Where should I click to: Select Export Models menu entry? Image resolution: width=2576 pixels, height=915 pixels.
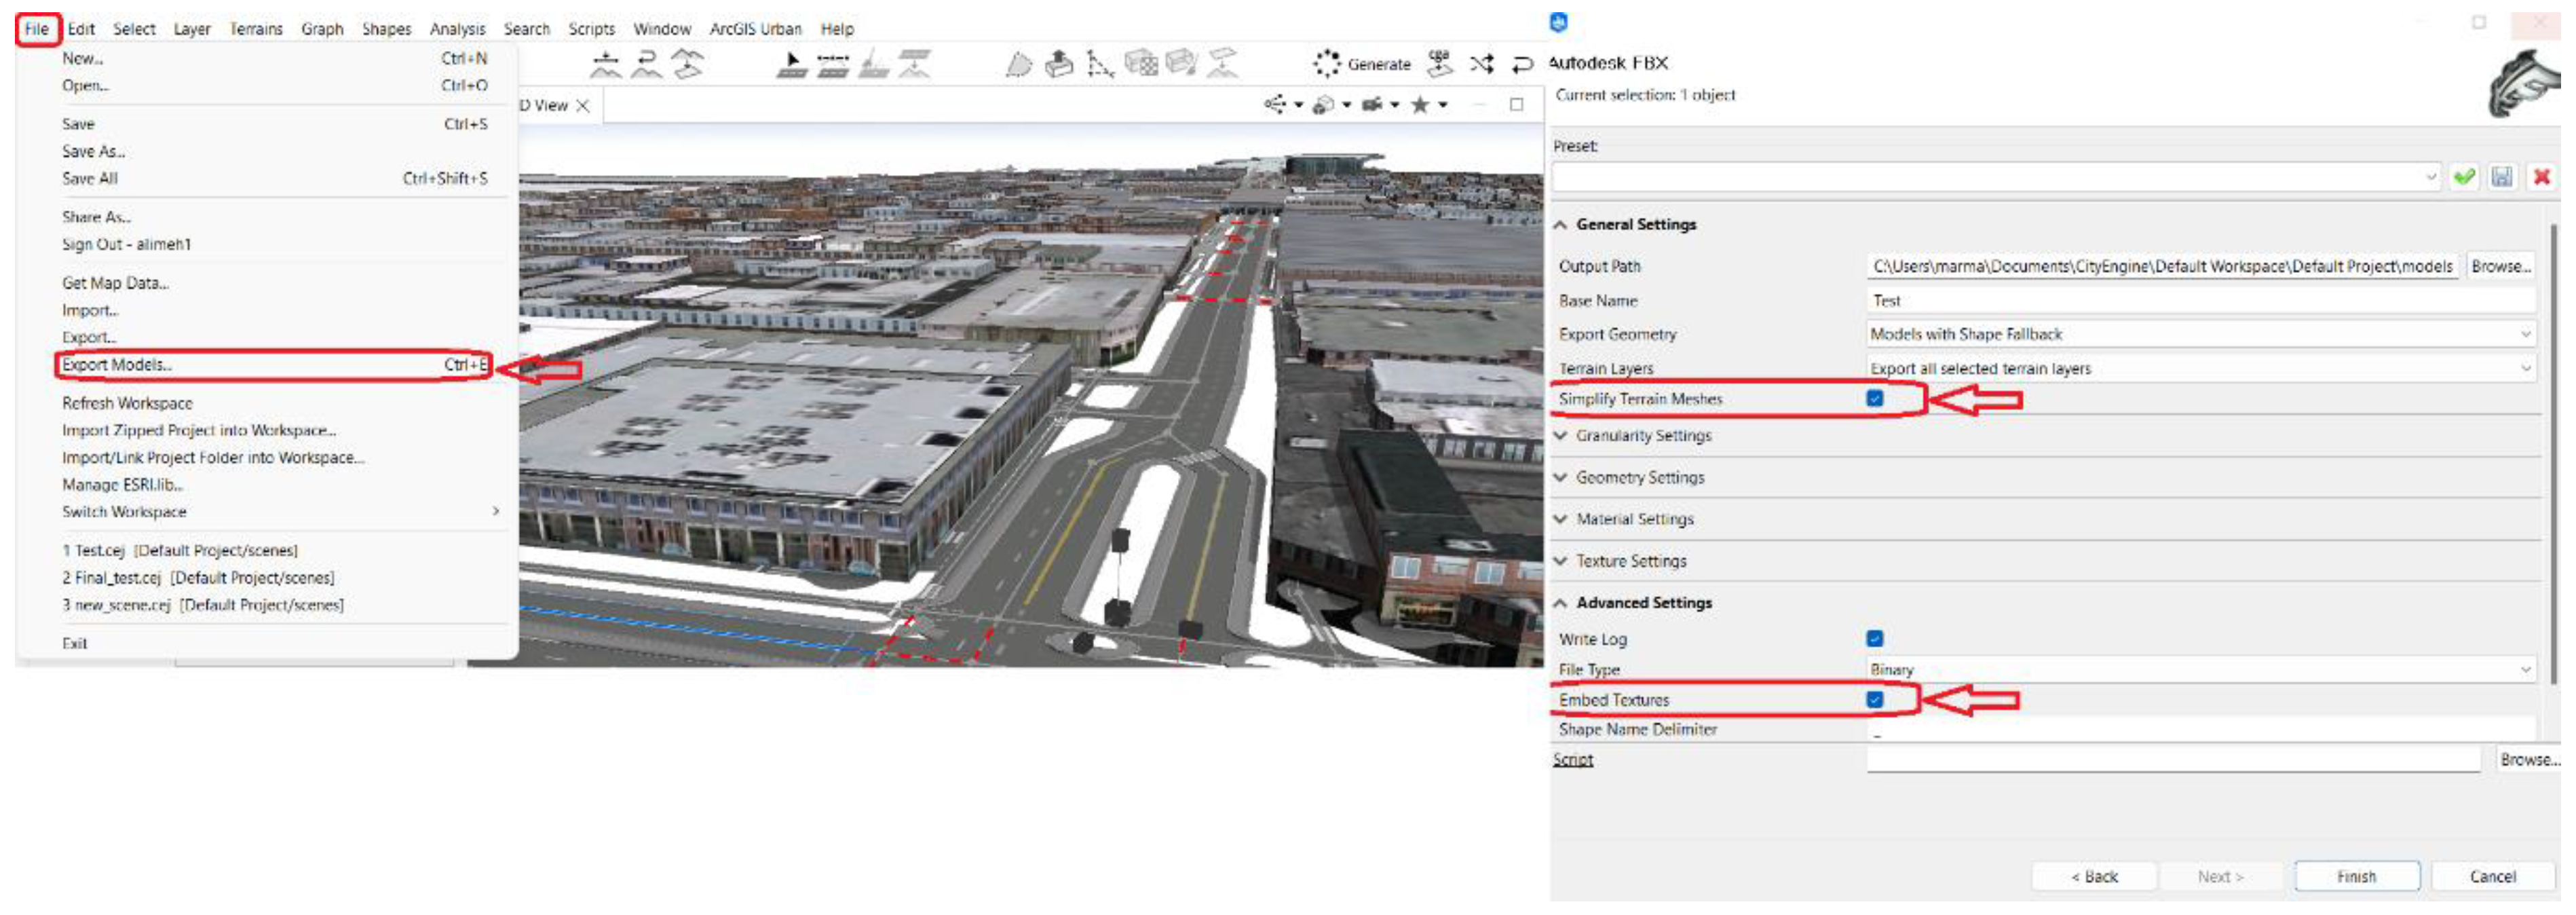(117, 365)
